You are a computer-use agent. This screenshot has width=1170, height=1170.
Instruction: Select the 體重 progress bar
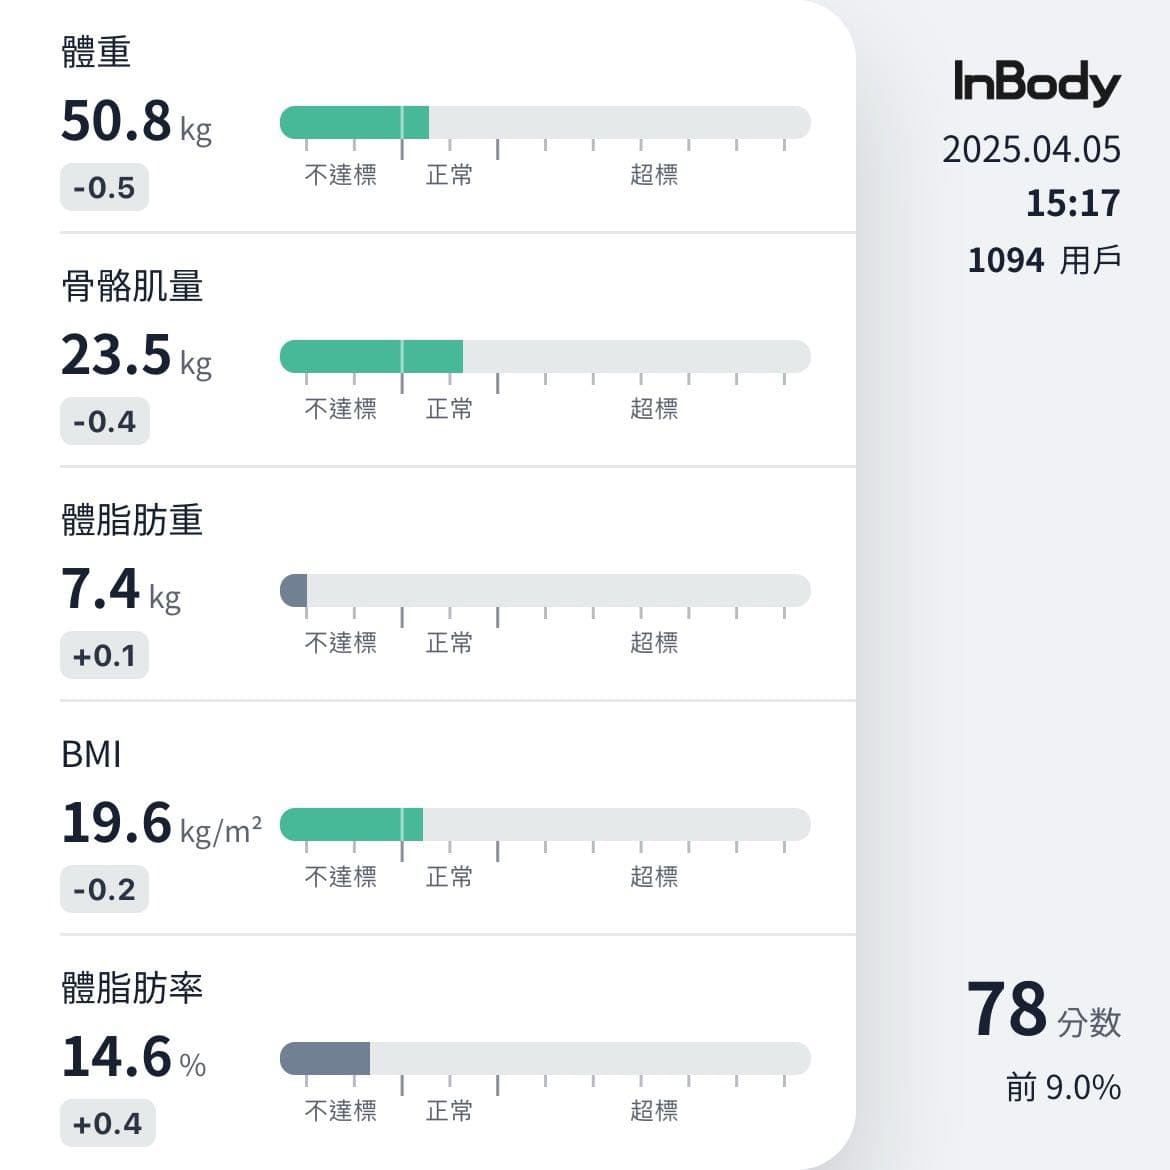545,122
